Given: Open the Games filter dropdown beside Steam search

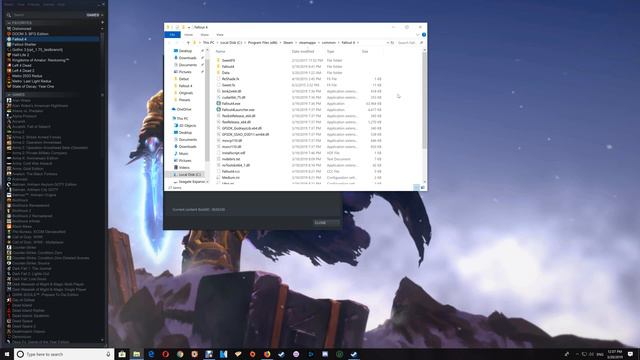Looking at the screenshot, I should [x=93, y=15].
